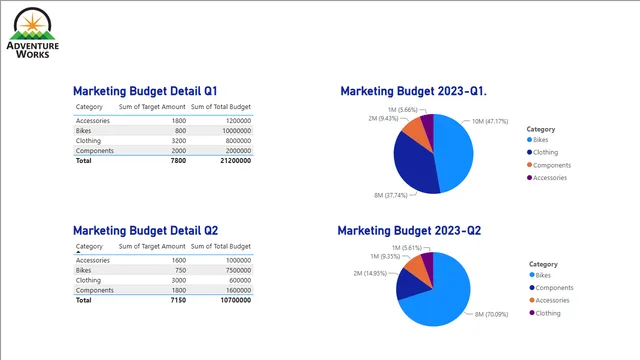This screenshot has width=640, height=360.
Task: Select Components row in Q1 table
Action: pos(163,151)
